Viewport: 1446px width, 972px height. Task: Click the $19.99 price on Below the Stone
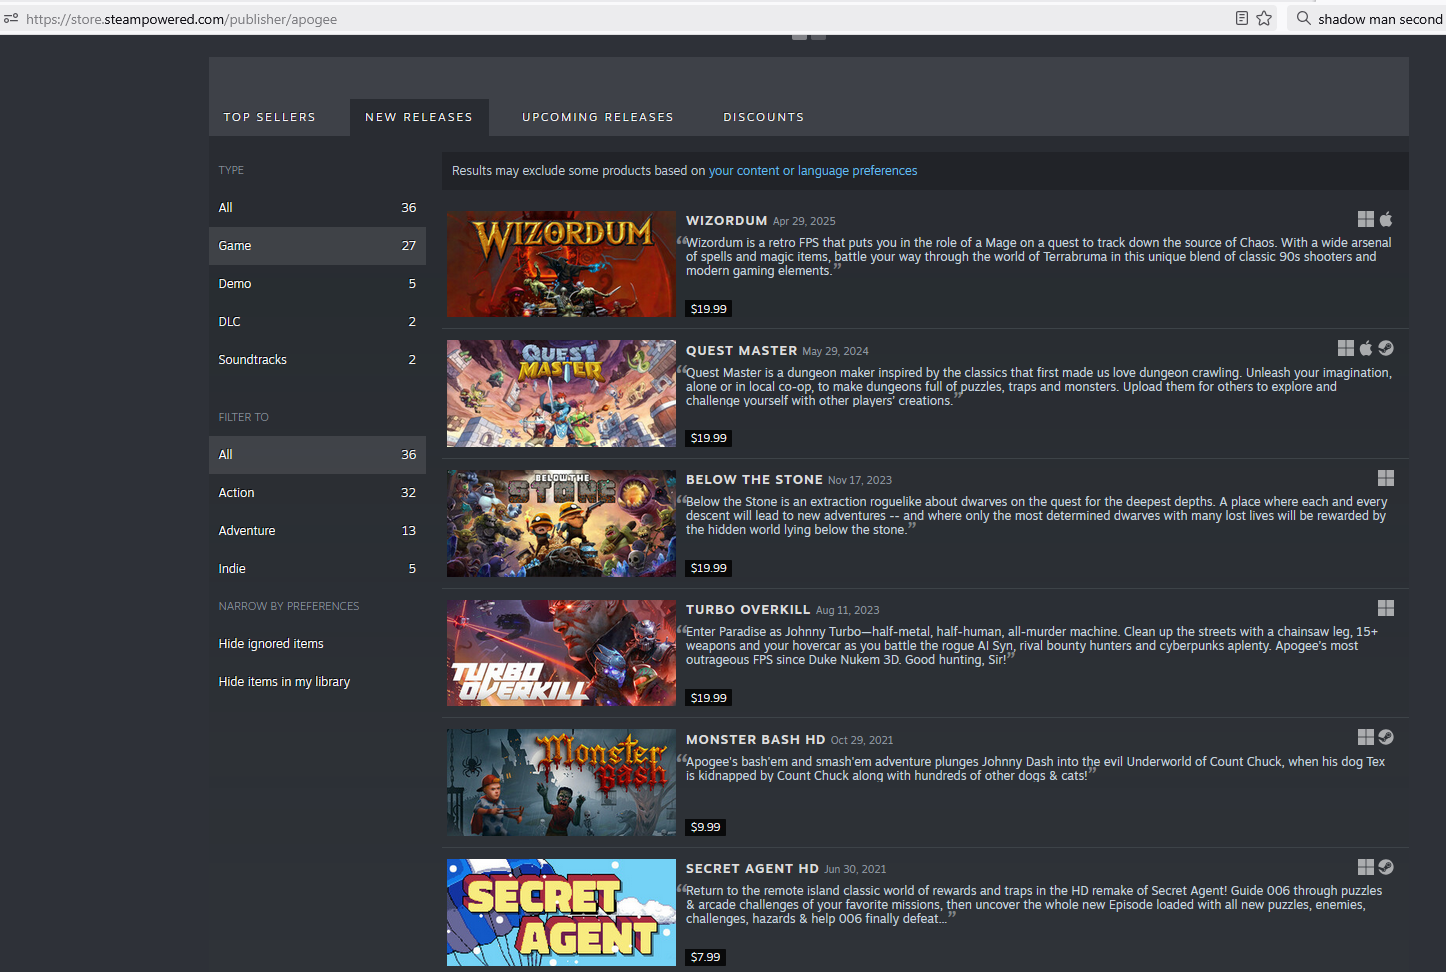click(x=709, y=568)
